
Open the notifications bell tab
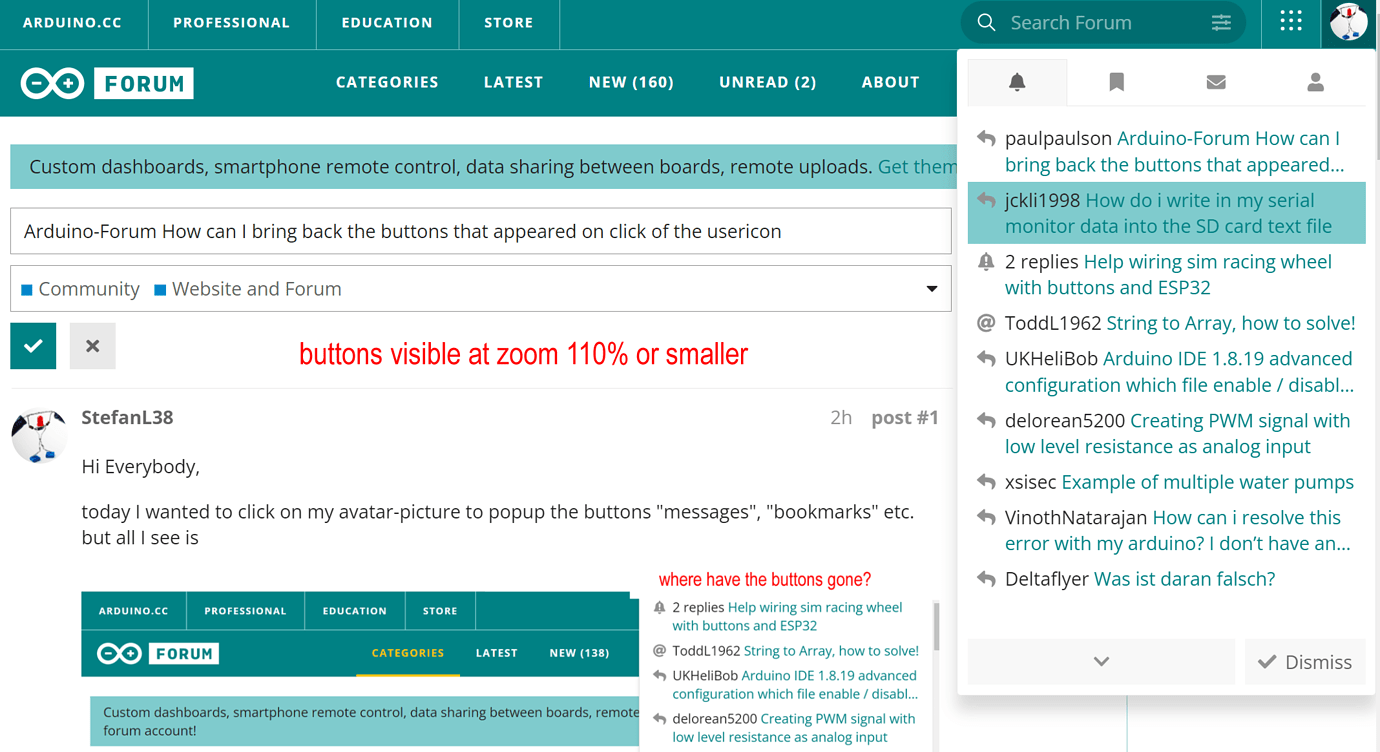point(1016,81)
